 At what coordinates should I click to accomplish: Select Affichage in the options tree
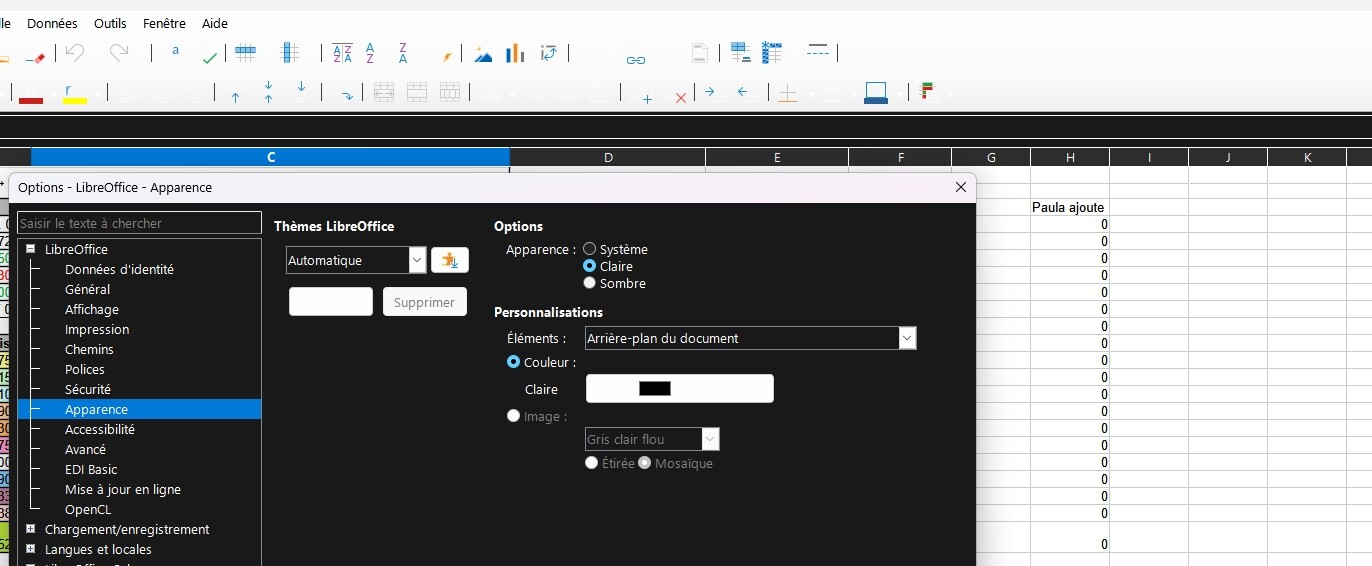tap(92, 309)
